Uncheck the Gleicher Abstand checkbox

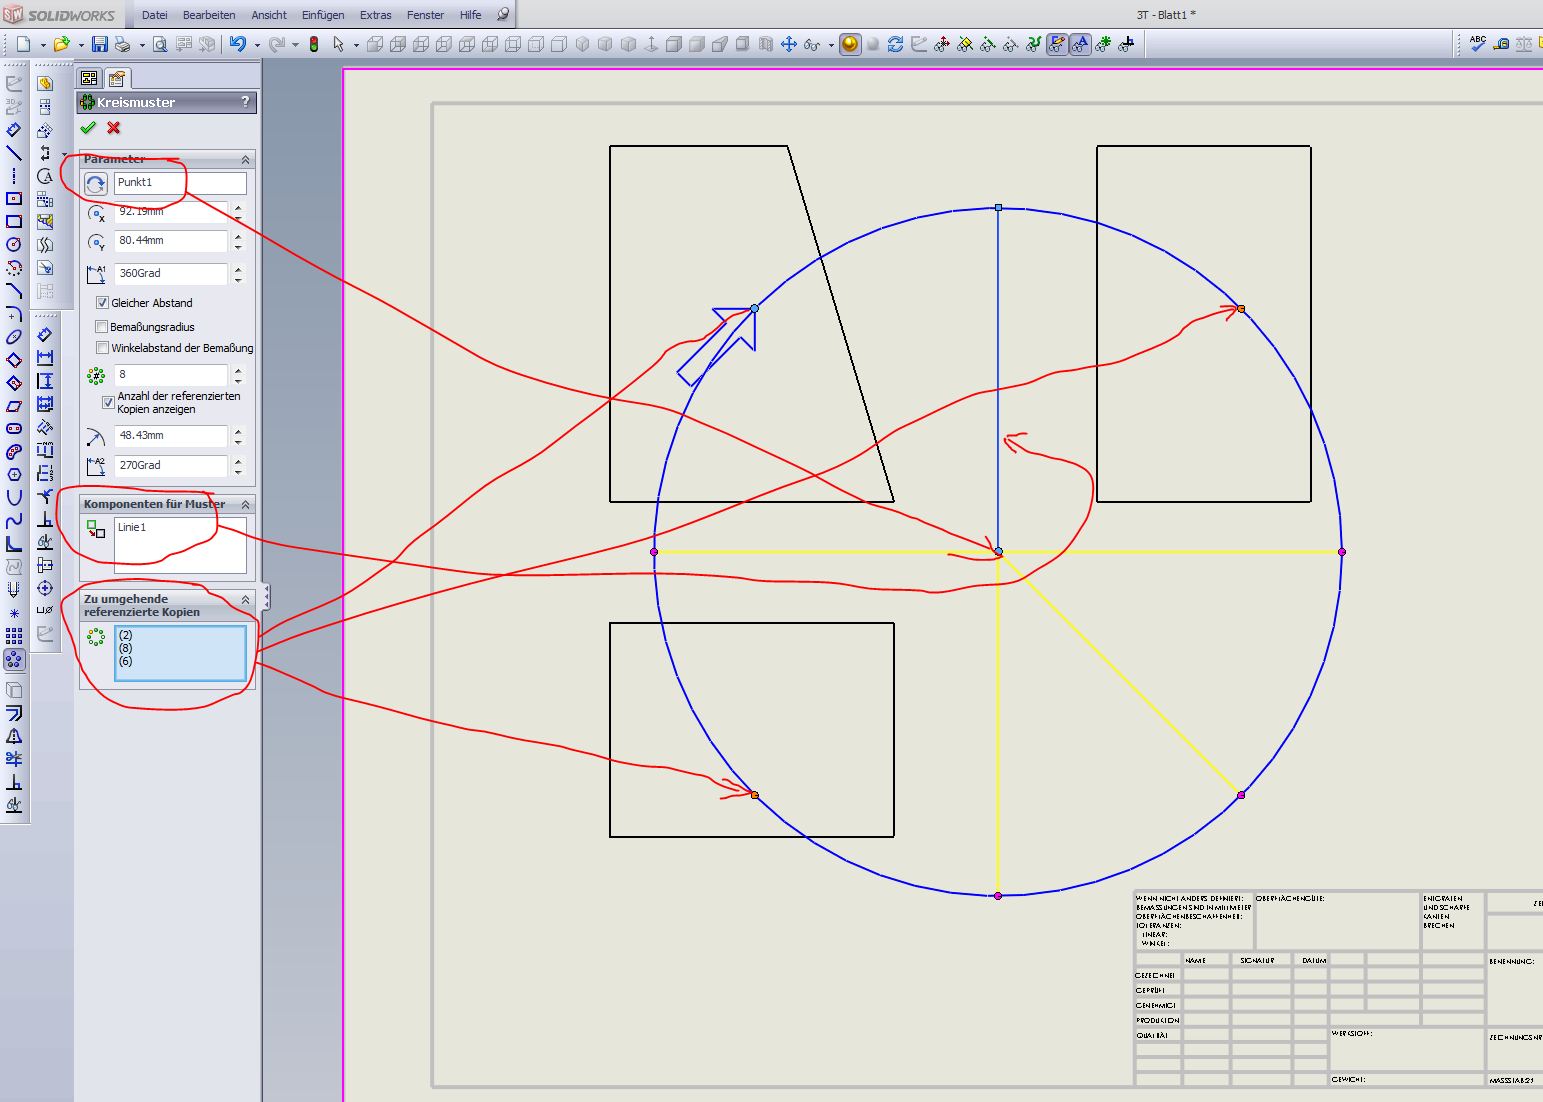(102, 302)
